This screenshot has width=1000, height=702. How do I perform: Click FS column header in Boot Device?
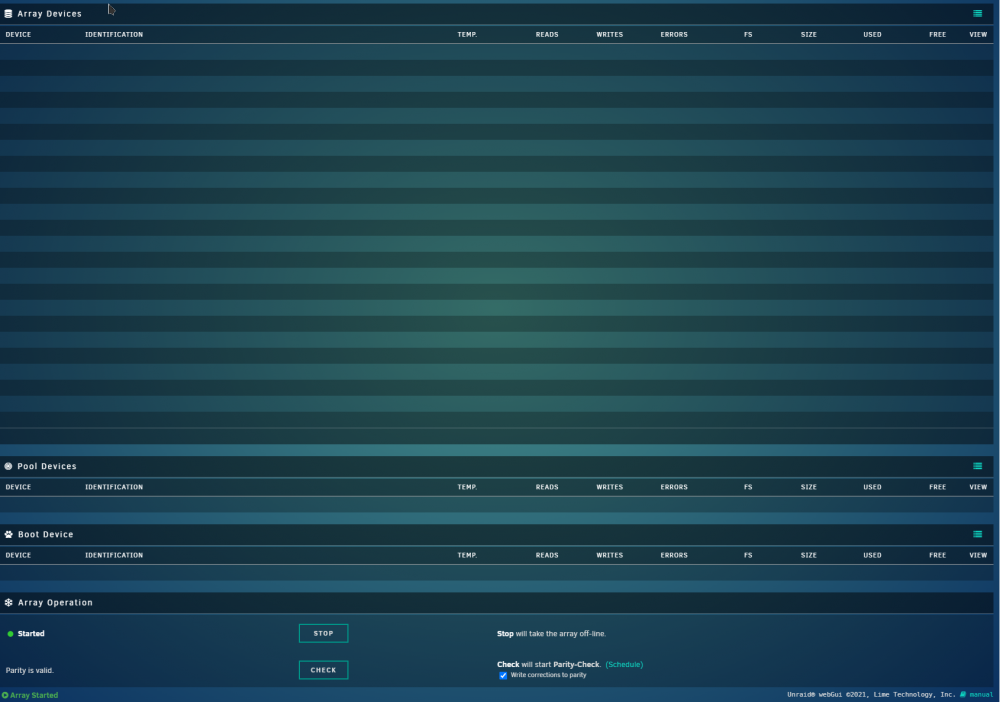click(x=748, y=555)
